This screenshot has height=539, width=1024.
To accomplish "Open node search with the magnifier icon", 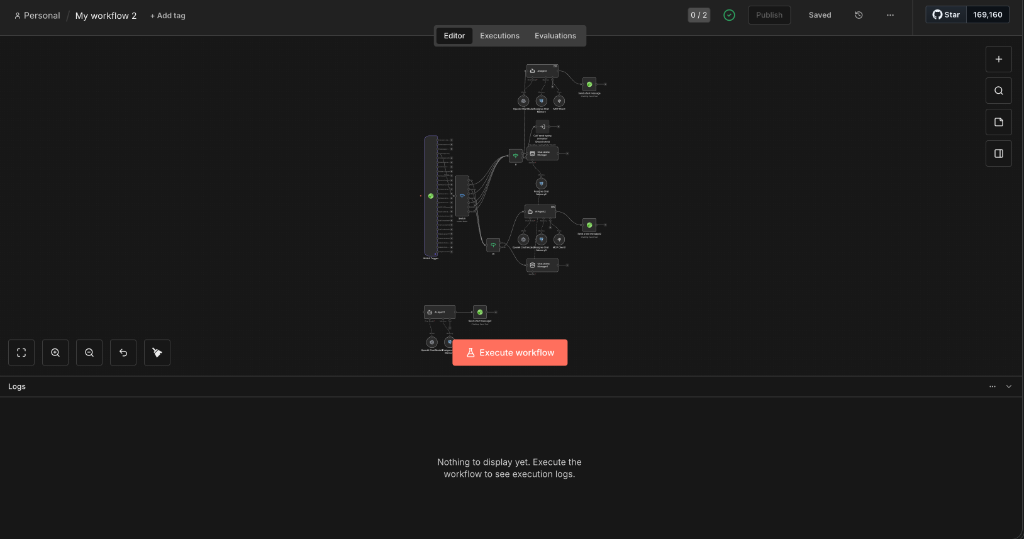I will tap(999, 91).
